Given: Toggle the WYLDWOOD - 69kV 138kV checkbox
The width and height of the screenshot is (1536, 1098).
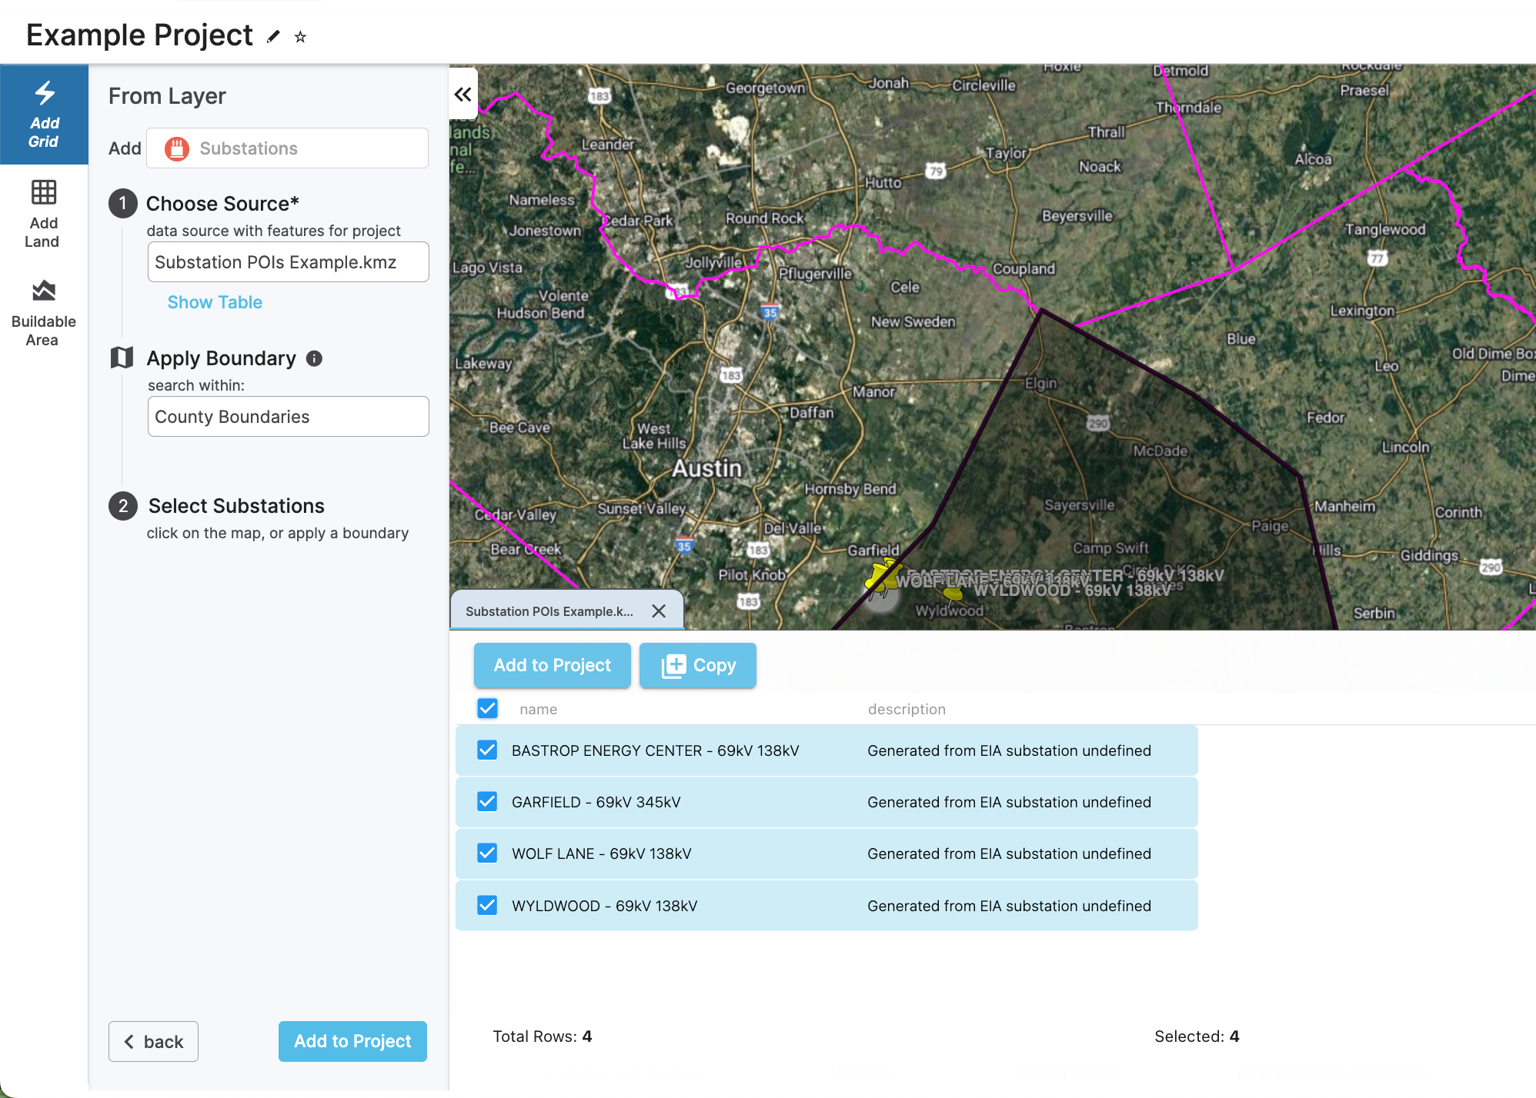Looking at the screenshot, I should pos(487,904).
